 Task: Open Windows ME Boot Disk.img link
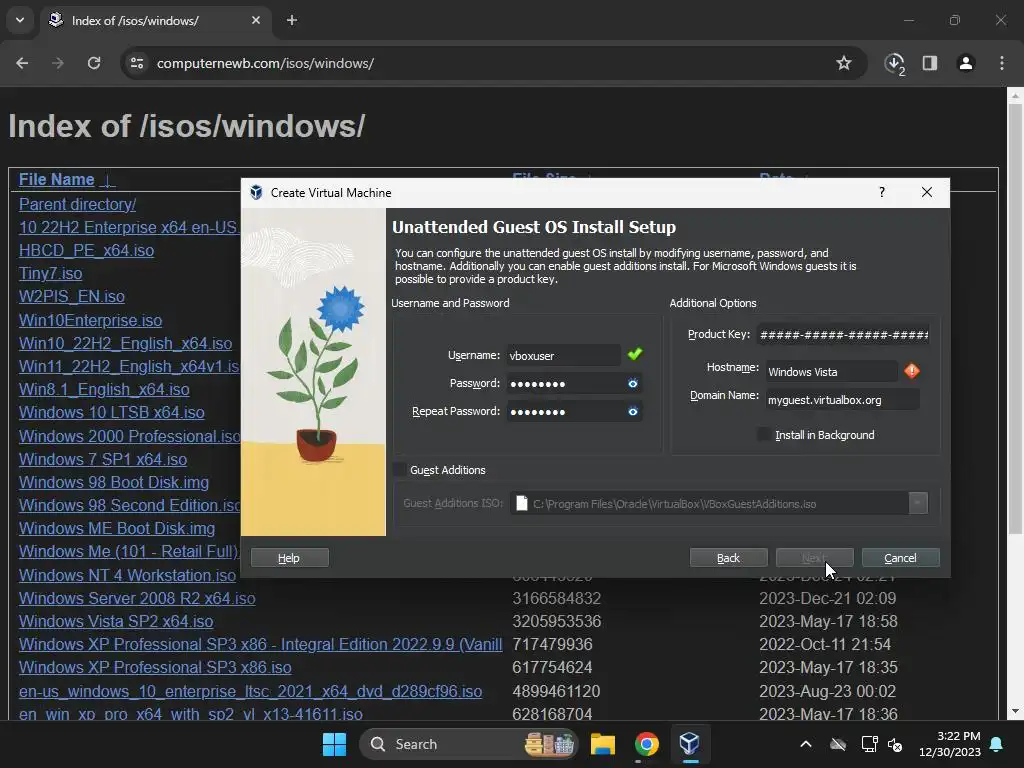[117, 528]
